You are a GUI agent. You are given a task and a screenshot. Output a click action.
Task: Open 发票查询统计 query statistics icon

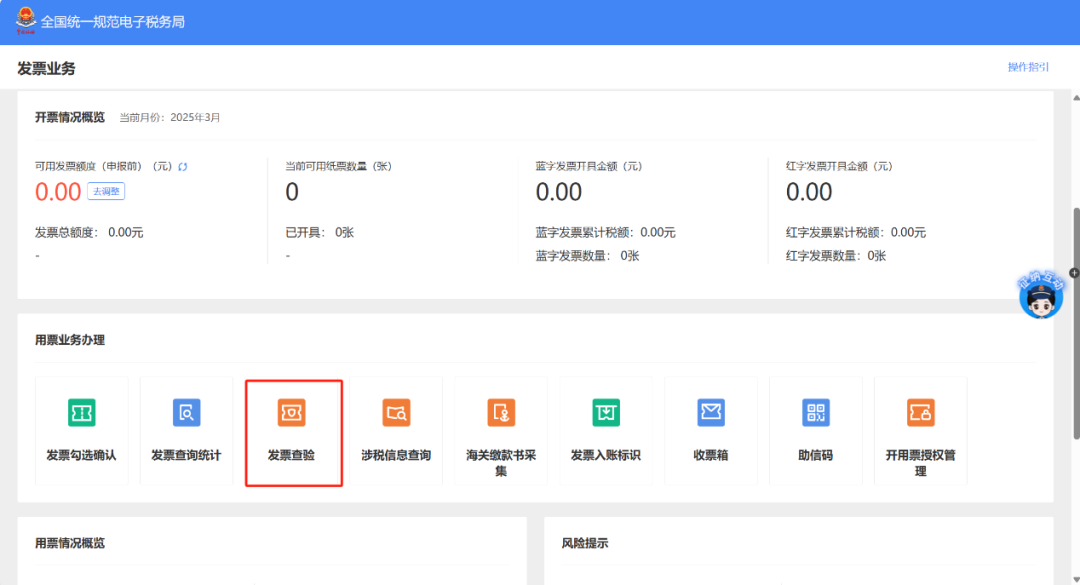click(x=186, y=413)
